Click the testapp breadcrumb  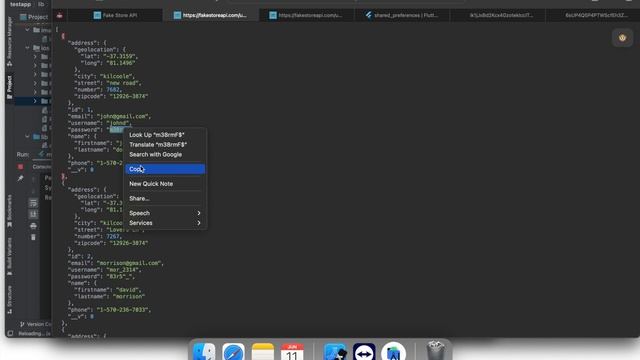click(20, 4)
